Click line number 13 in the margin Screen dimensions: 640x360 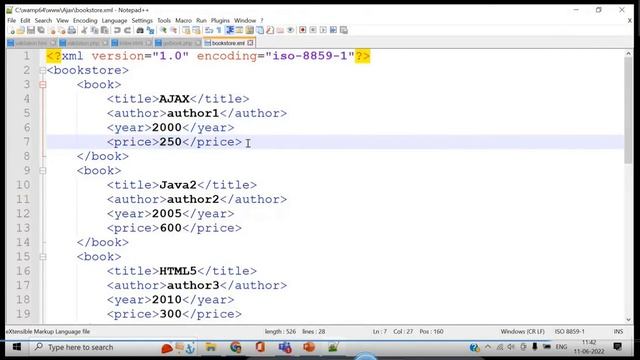23,228
